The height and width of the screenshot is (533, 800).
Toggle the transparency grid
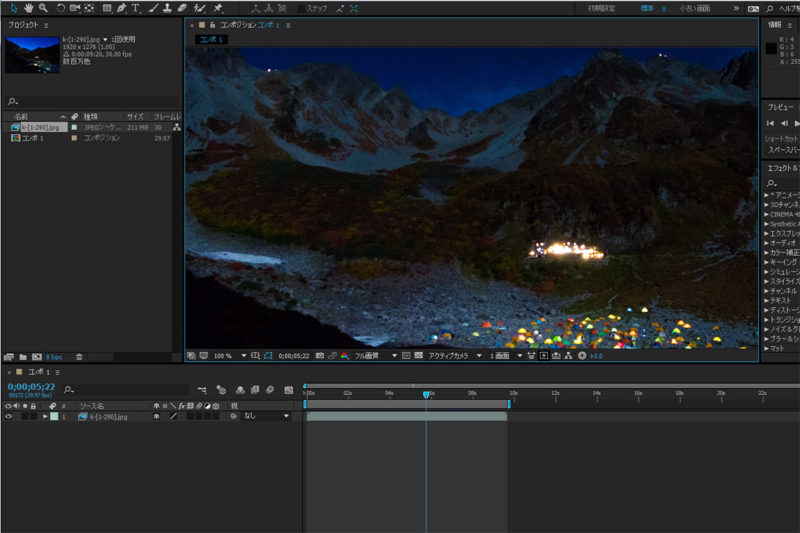click(x=419, y=356)
